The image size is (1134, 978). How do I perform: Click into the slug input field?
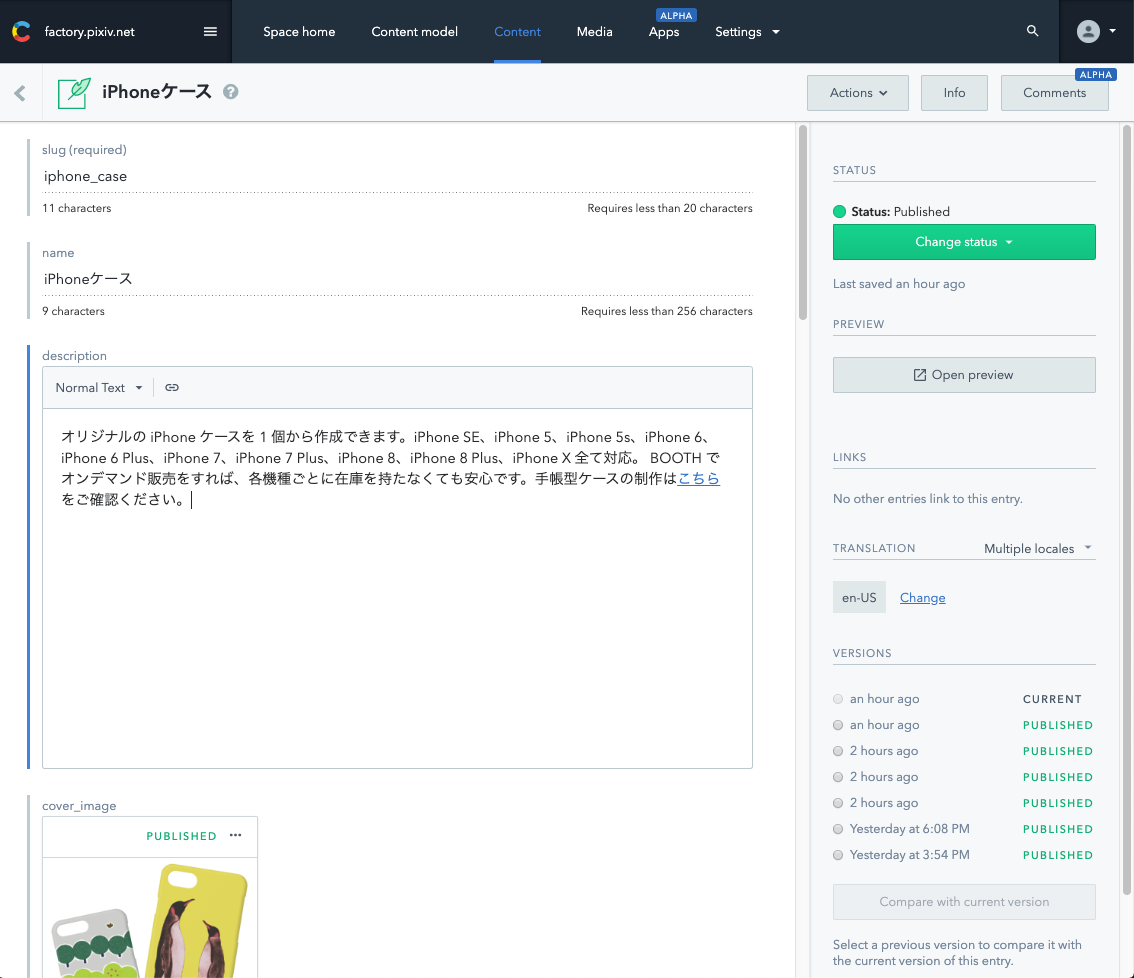[x=397, y=177]
